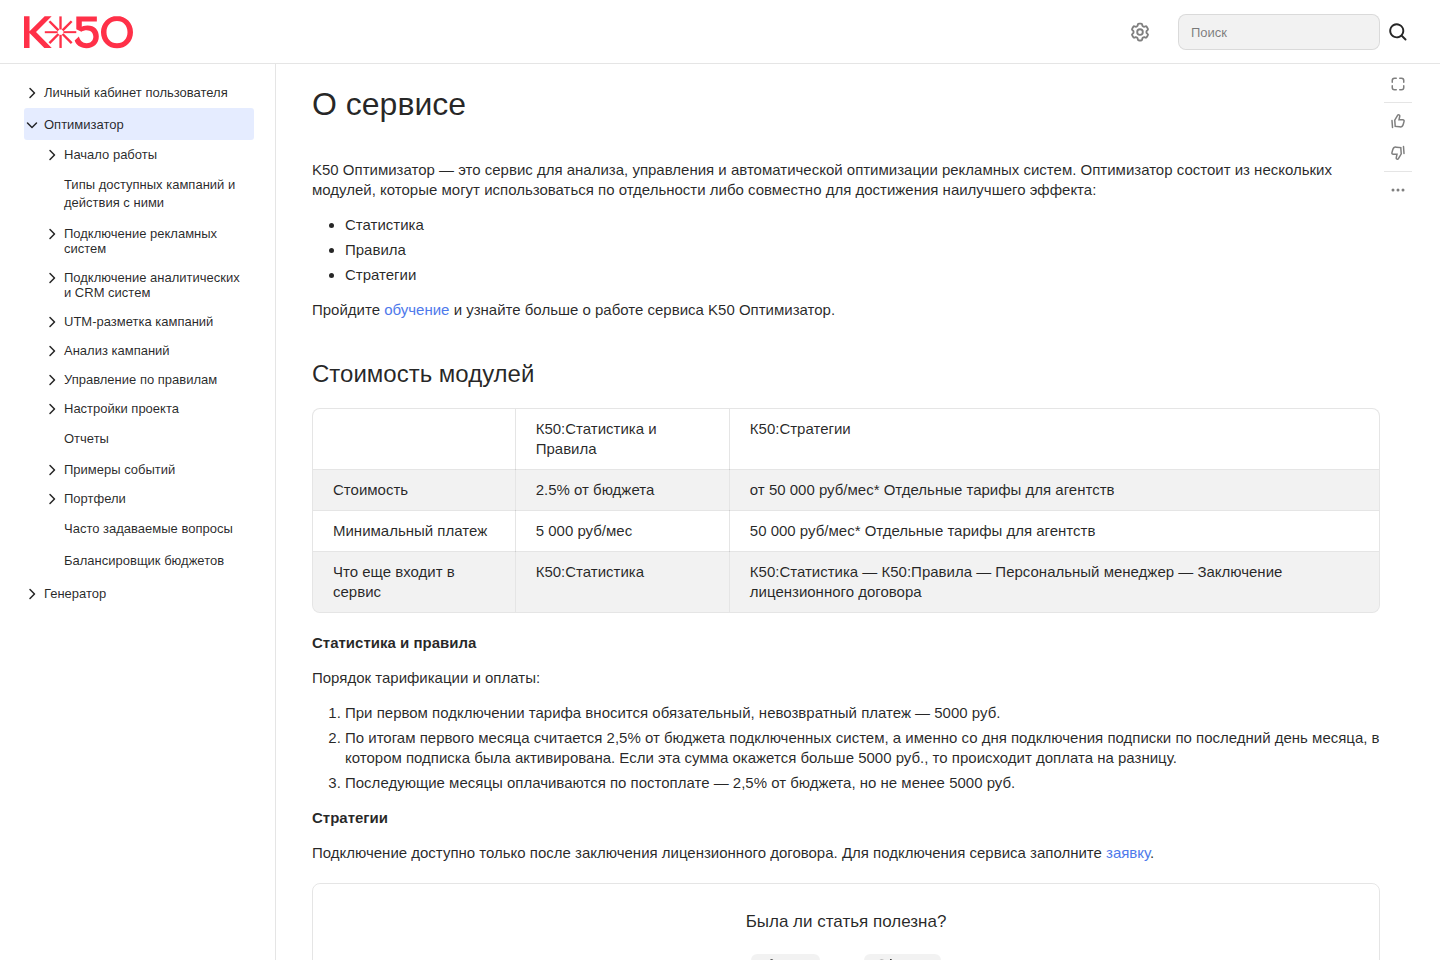Expand Генератор chevron
This screenshot has width=1440, height=960.
[32, 594]
